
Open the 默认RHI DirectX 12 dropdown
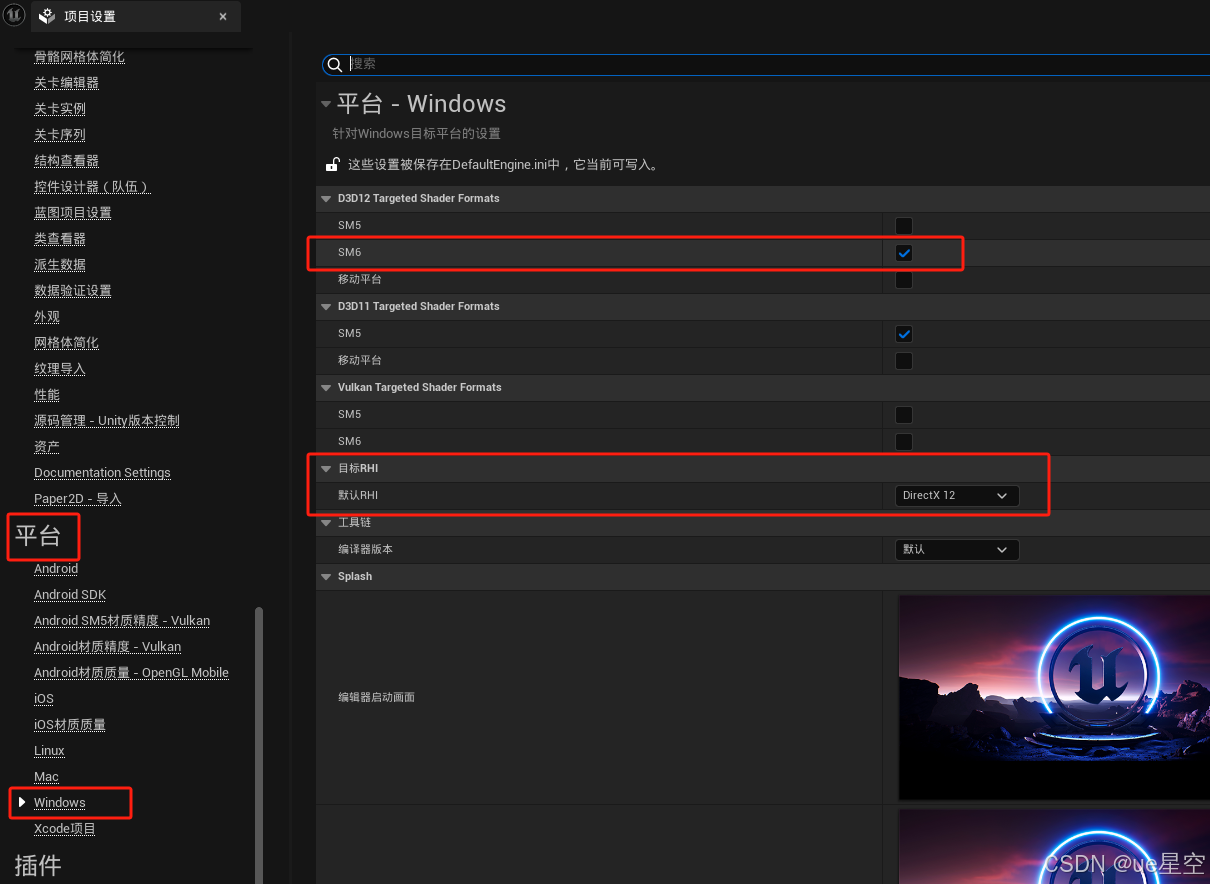956,496
